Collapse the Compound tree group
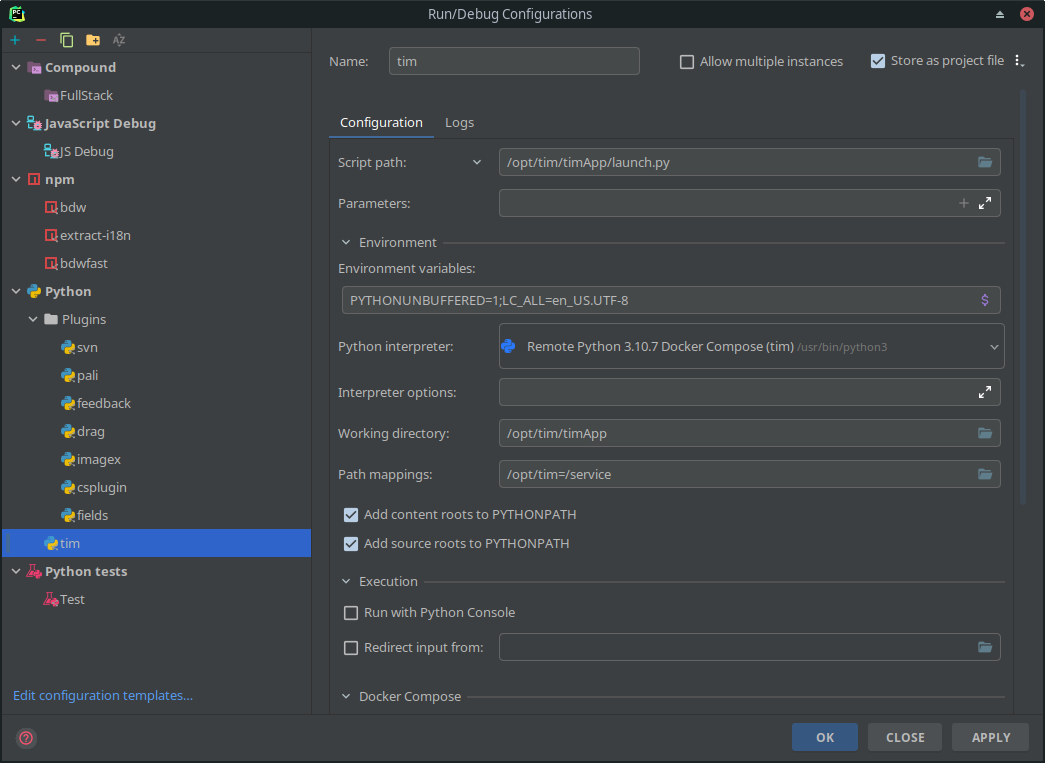The image size is (1045, 763). (16, 67)
